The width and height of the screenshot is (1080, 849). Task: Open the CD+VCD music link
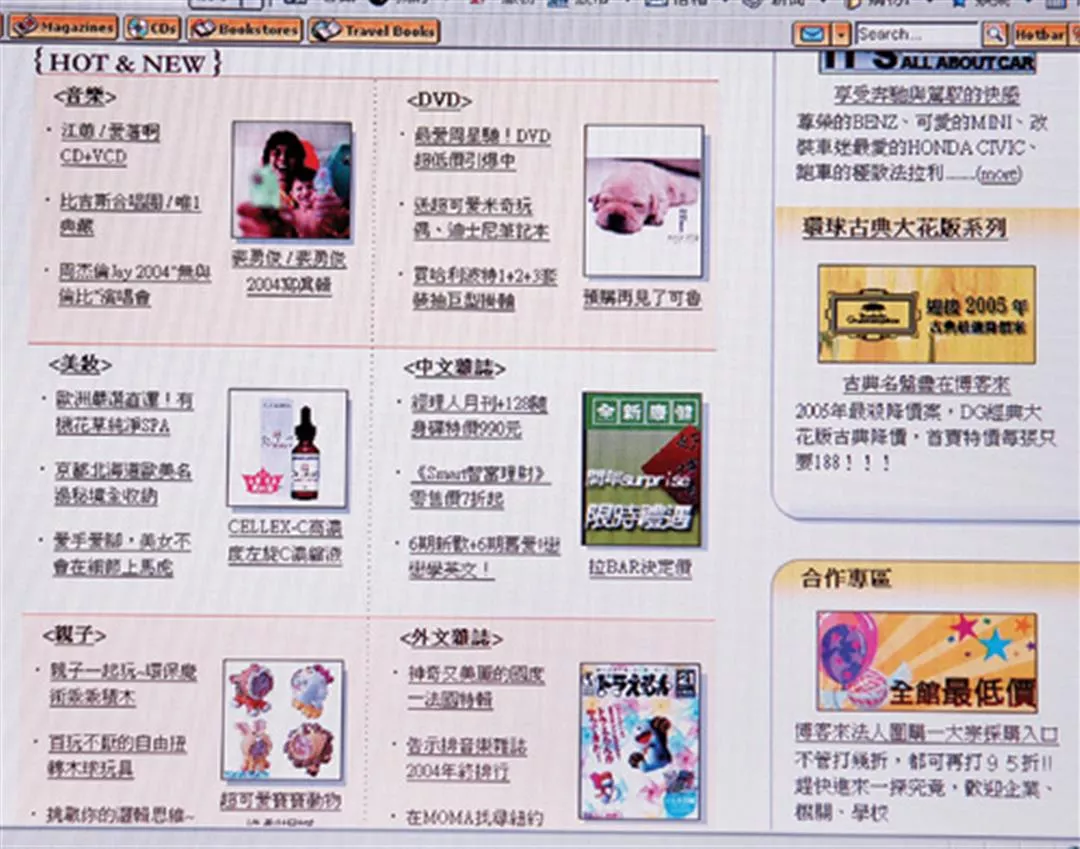[x=93, y=157]
